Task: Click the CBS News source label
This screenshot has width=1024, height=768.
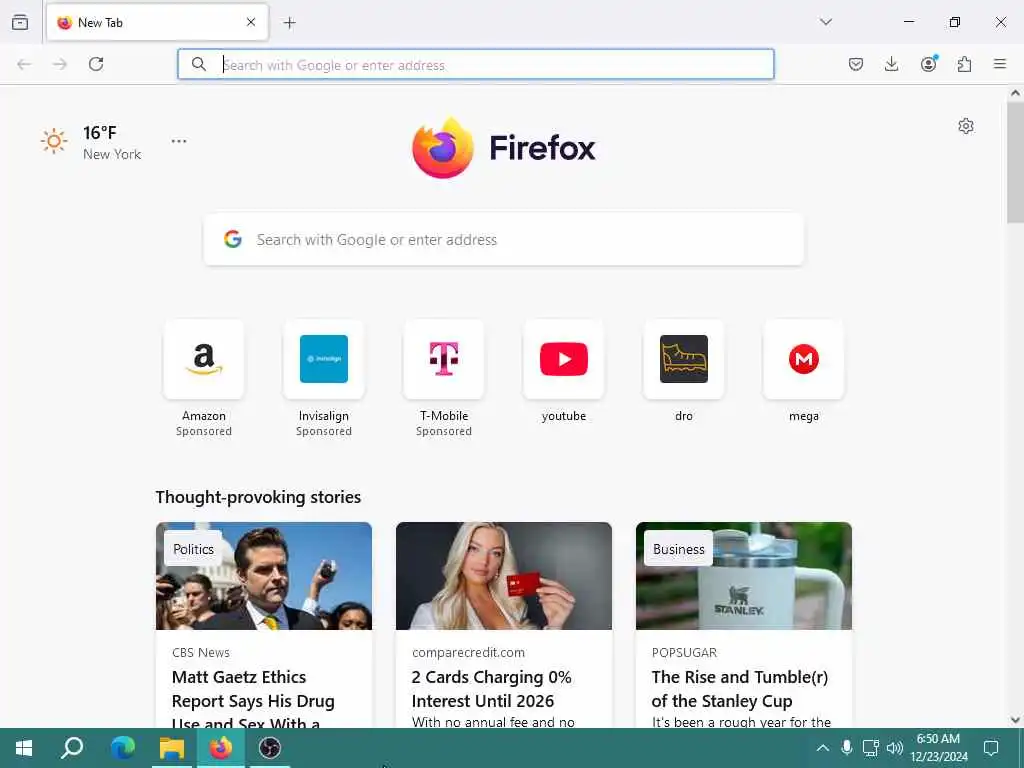Action: coord(200,652)
